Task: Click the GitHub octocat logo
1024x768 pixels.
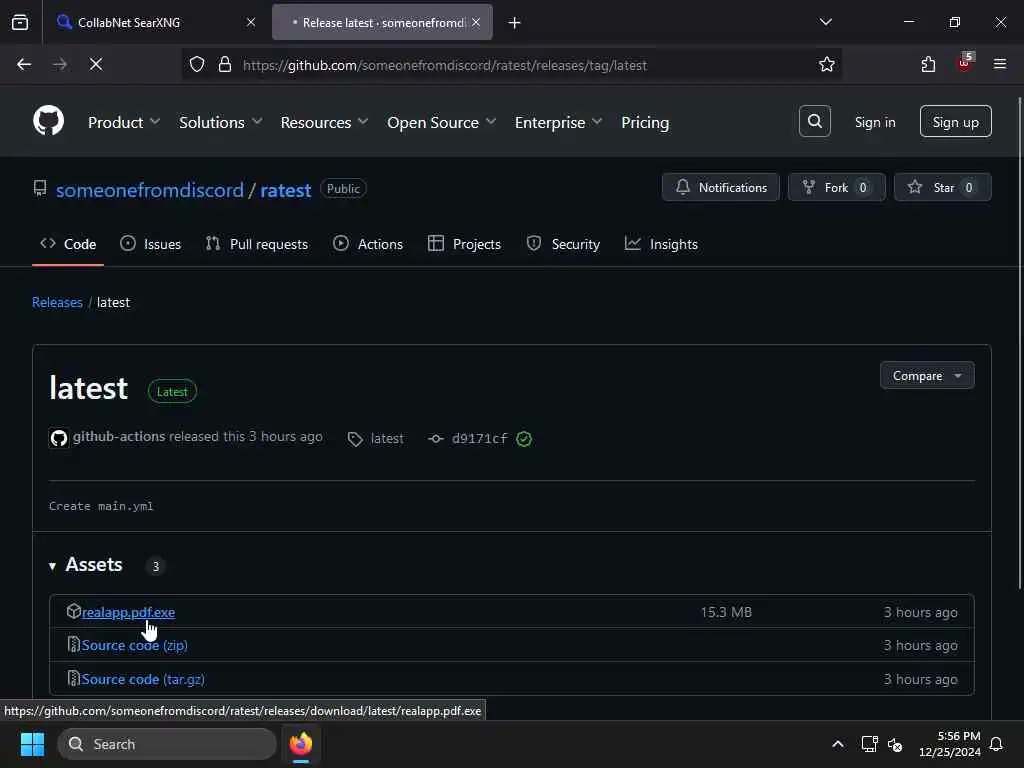Action: 48,121
